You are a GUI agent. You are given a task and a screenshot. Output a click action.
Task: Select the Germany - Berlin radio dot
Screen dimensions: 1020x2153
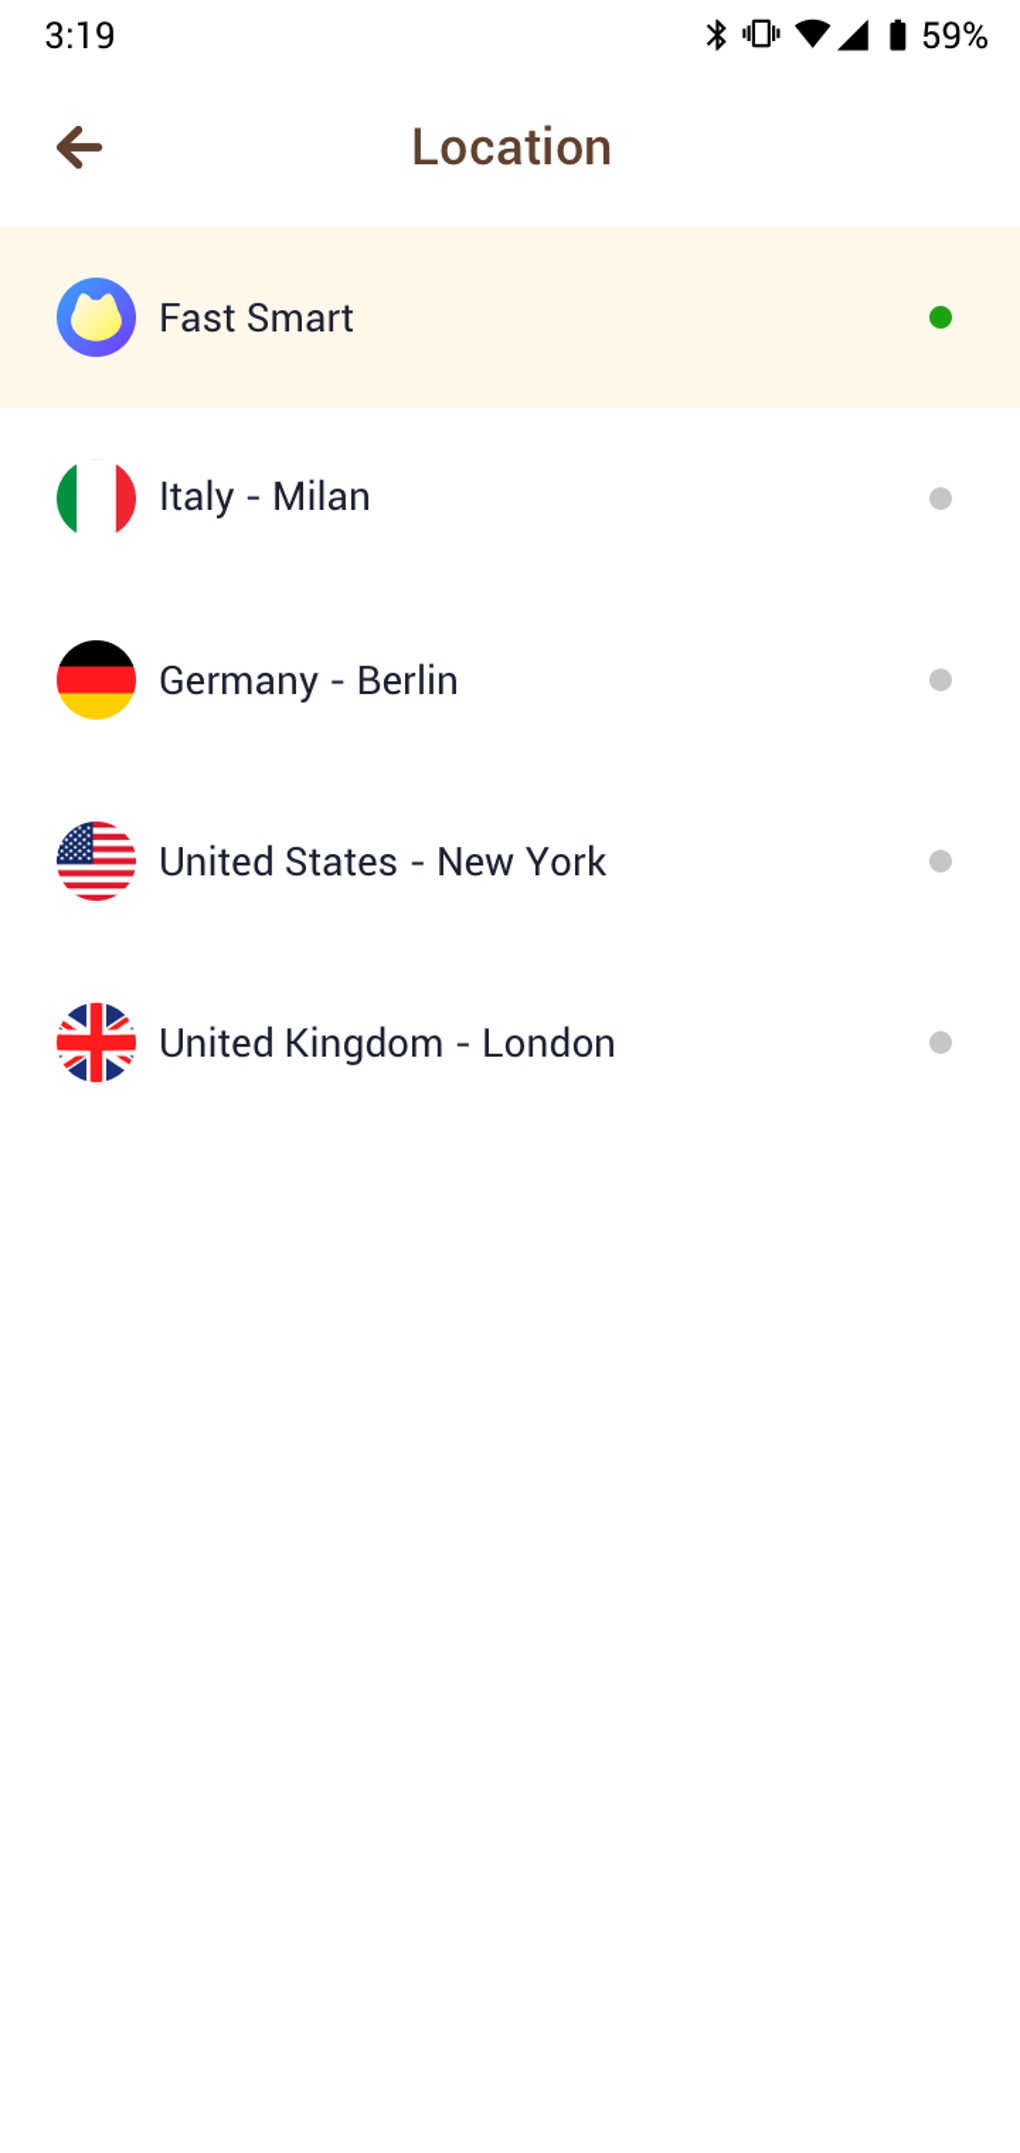click(x=940, y=680)
